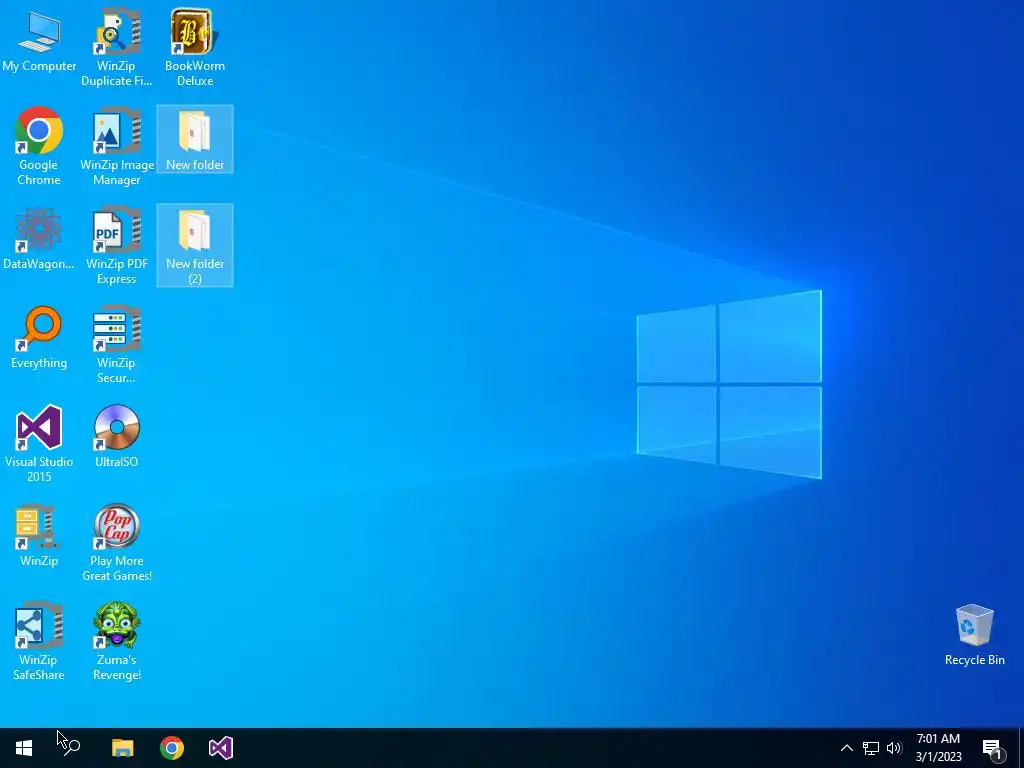Select the Everything search shortcut
This screenshot has height=768, width=1024.
pos(39,338)
